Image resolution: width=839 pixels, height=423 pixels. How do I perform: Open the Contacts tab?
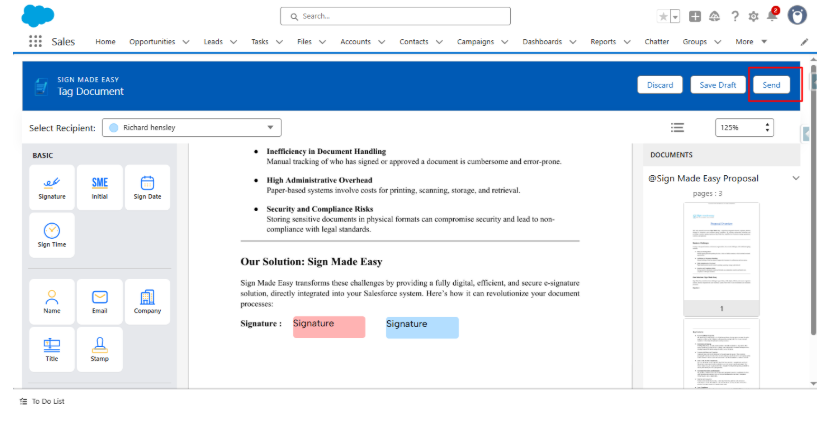[414, 42]
